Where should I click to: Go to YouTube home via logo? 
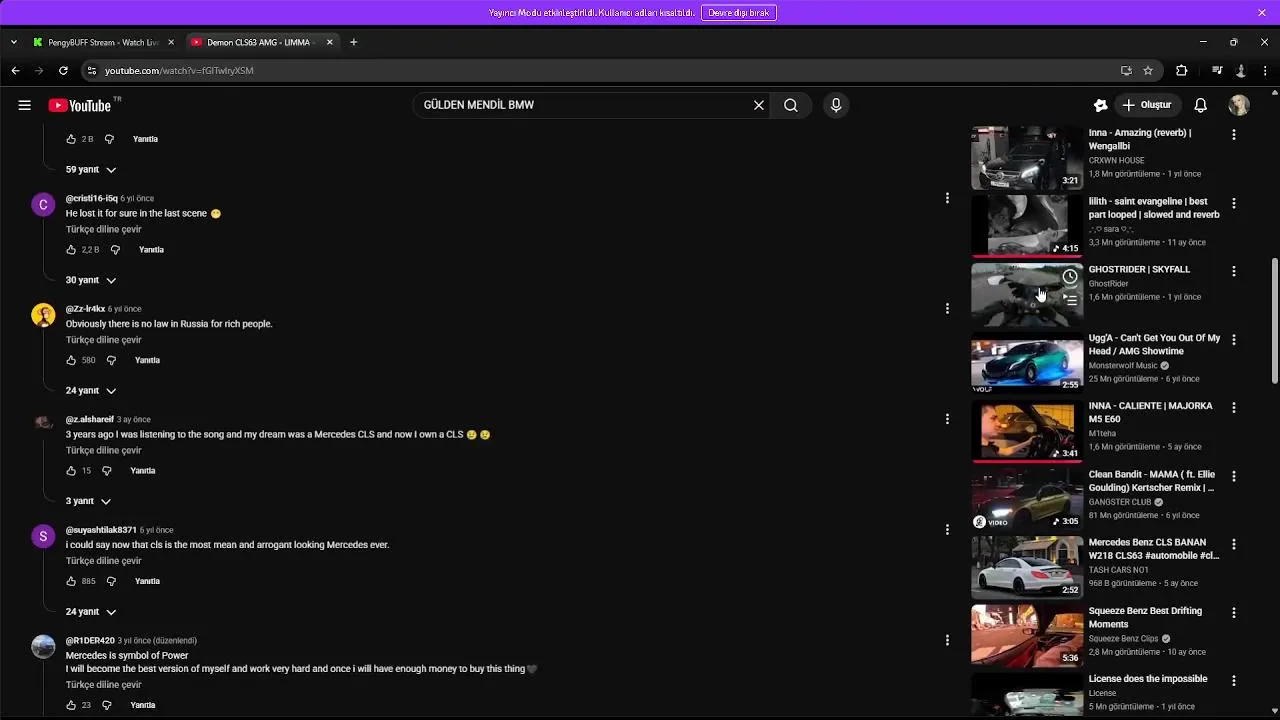80,105
